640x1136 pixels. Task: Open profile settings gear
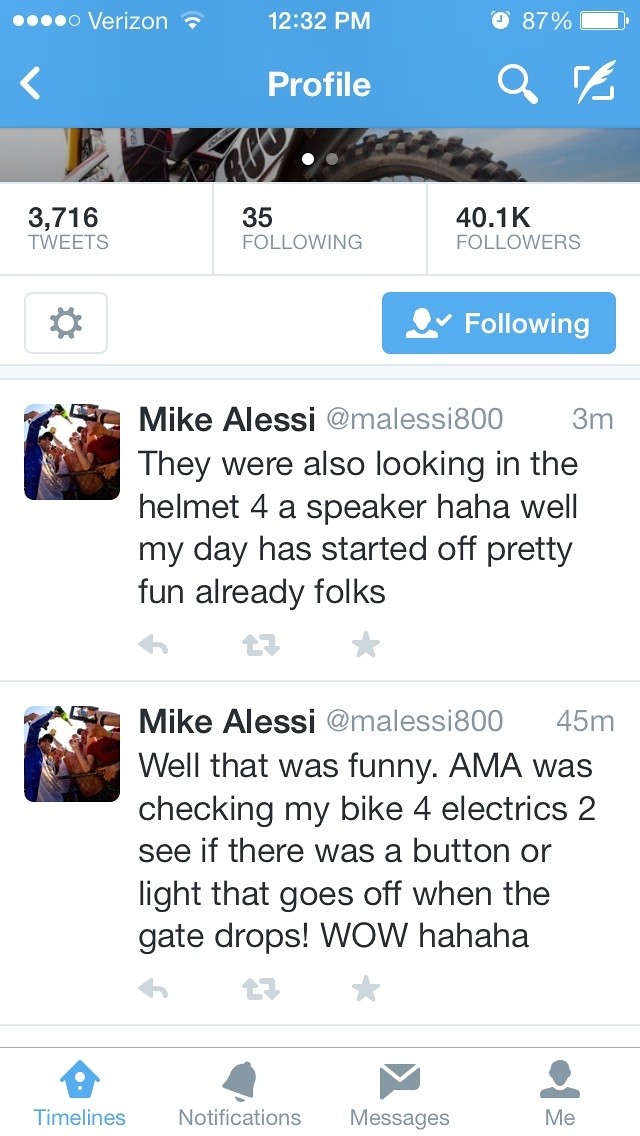[x=66, y=323]
